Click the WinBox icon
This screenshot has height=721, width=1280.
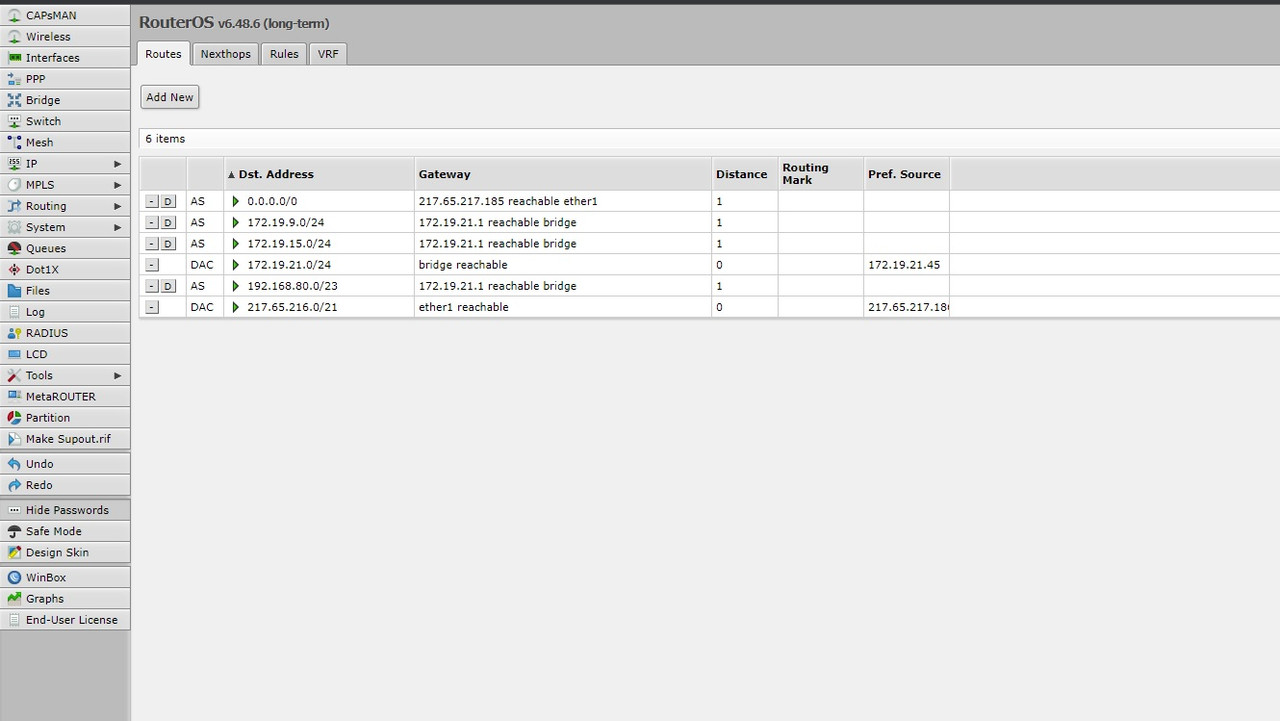coord(14,578)
